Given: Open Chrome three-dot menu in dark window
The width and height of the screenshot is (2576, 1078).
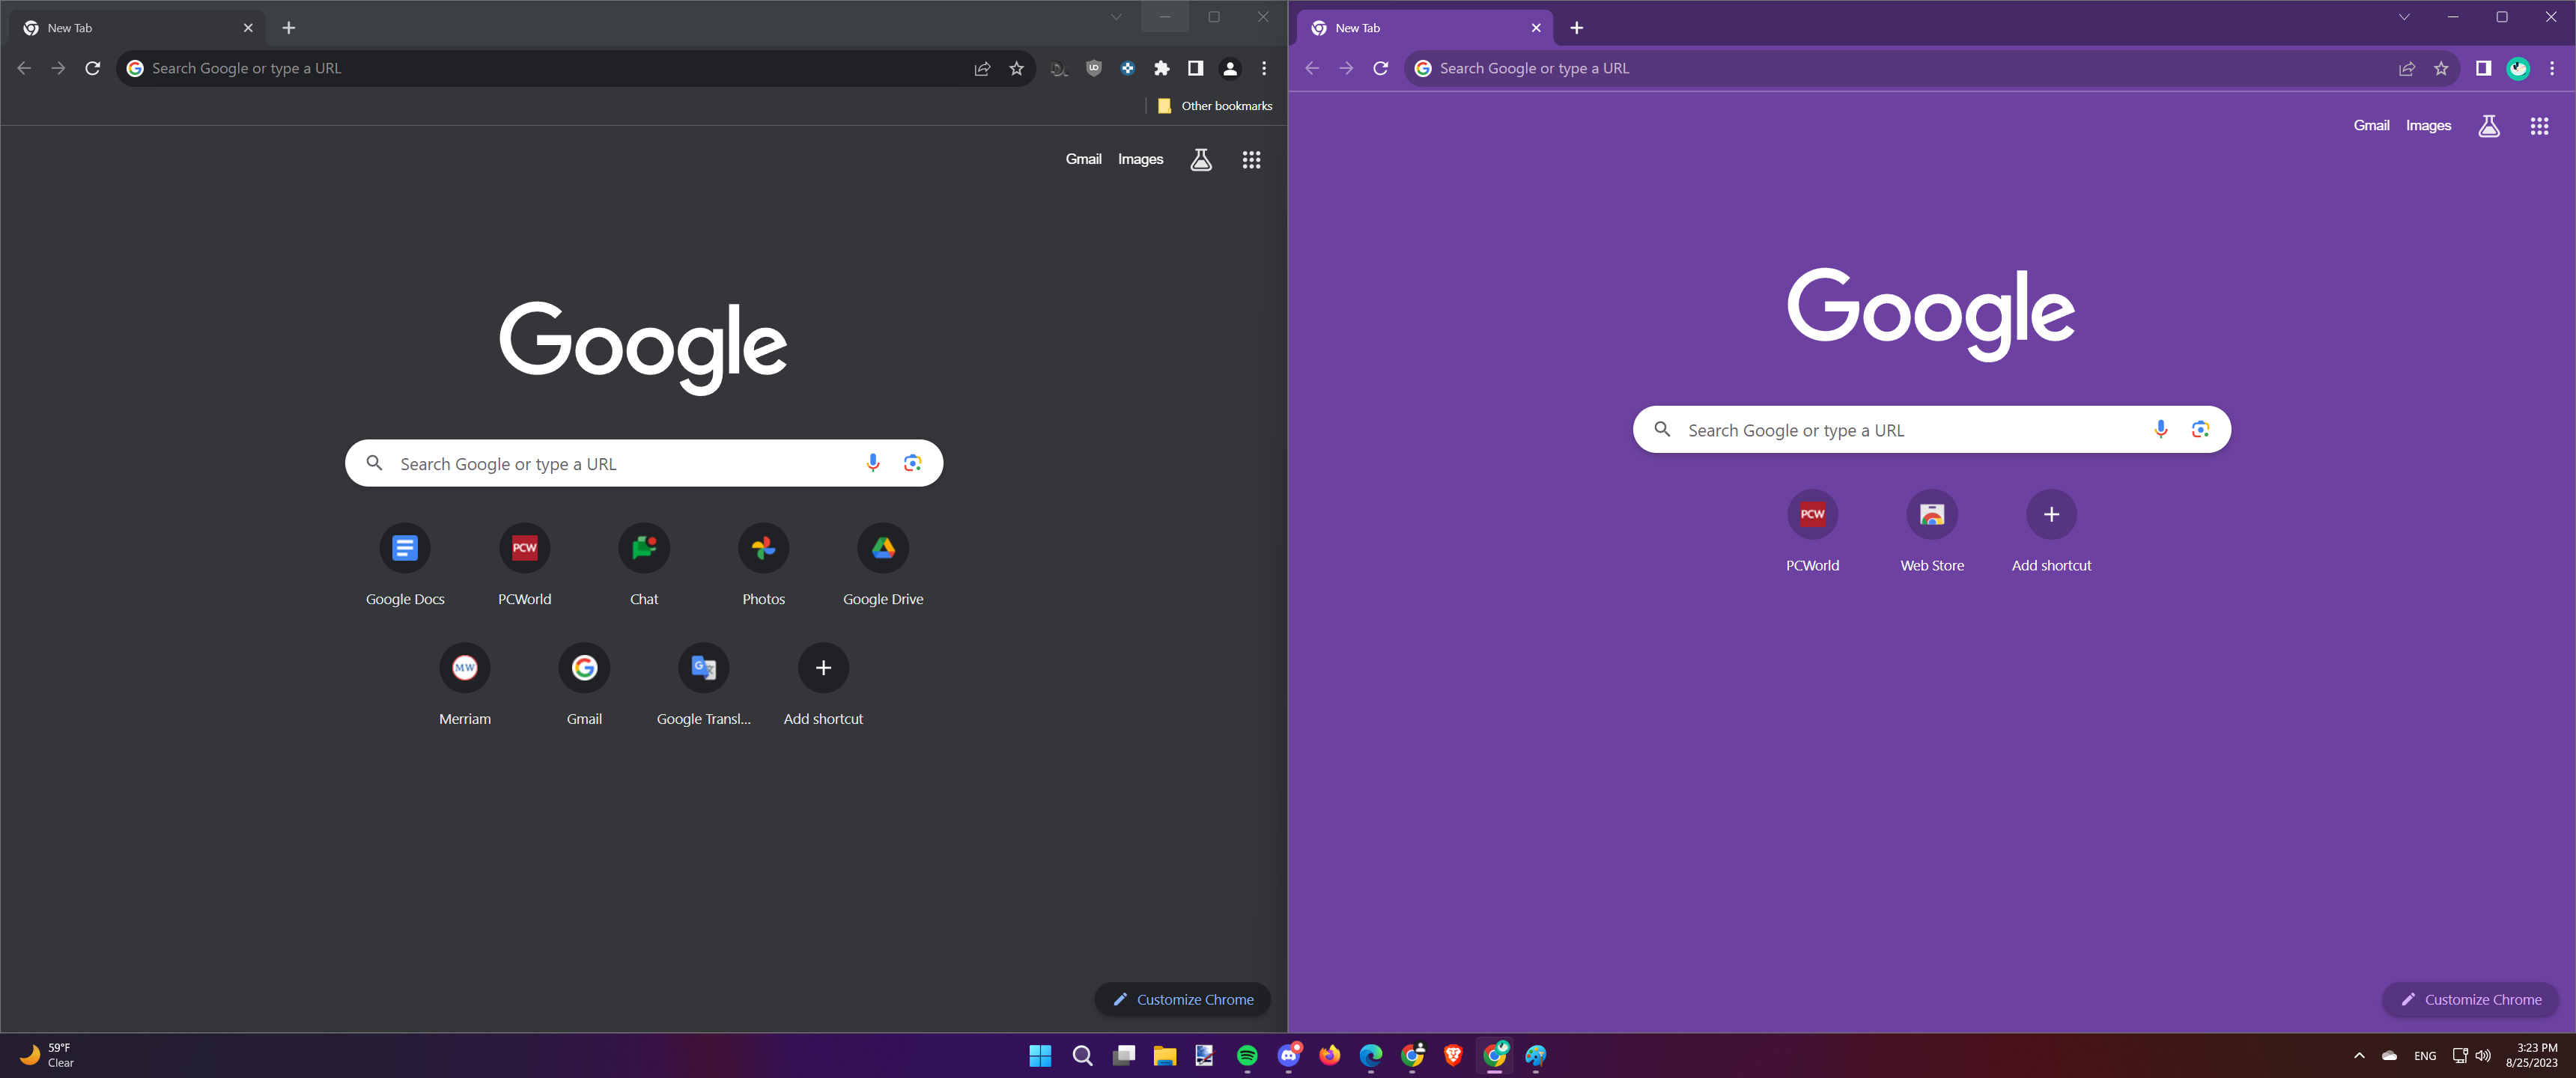Looking at the screenshot, I should pyautogui.click(x=1264, y=68).
